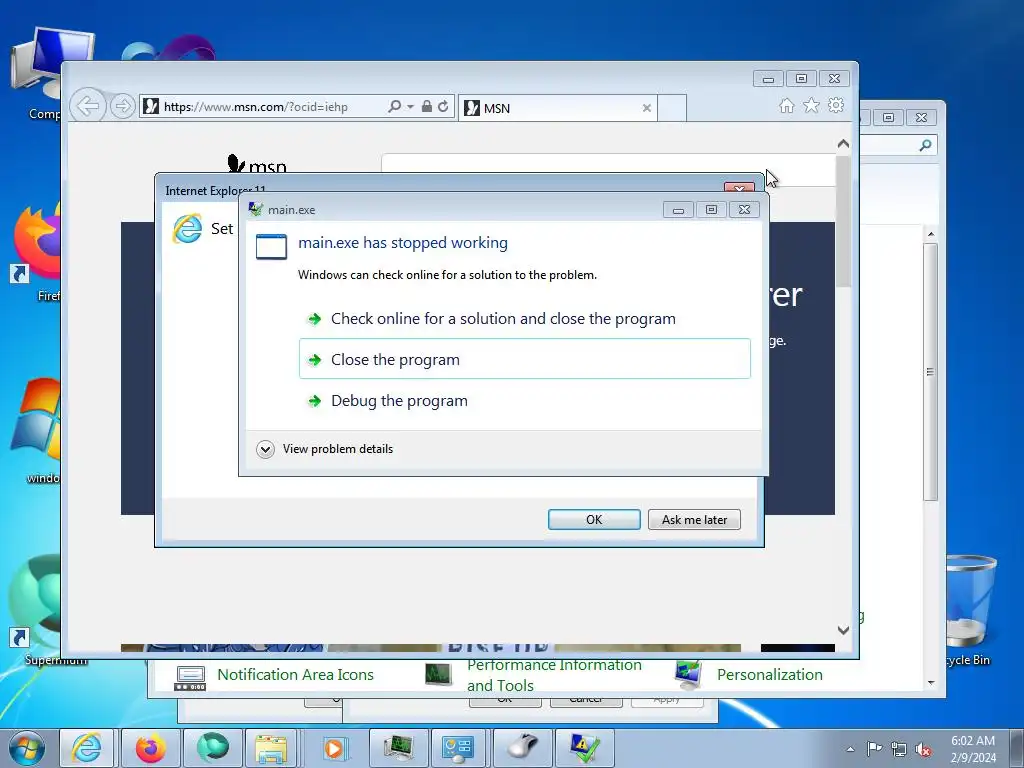The height and width of the screenshot is (768, 1024).
Task: Open address bar autocomplete dropdown arrow
Action: click(410, 106)
